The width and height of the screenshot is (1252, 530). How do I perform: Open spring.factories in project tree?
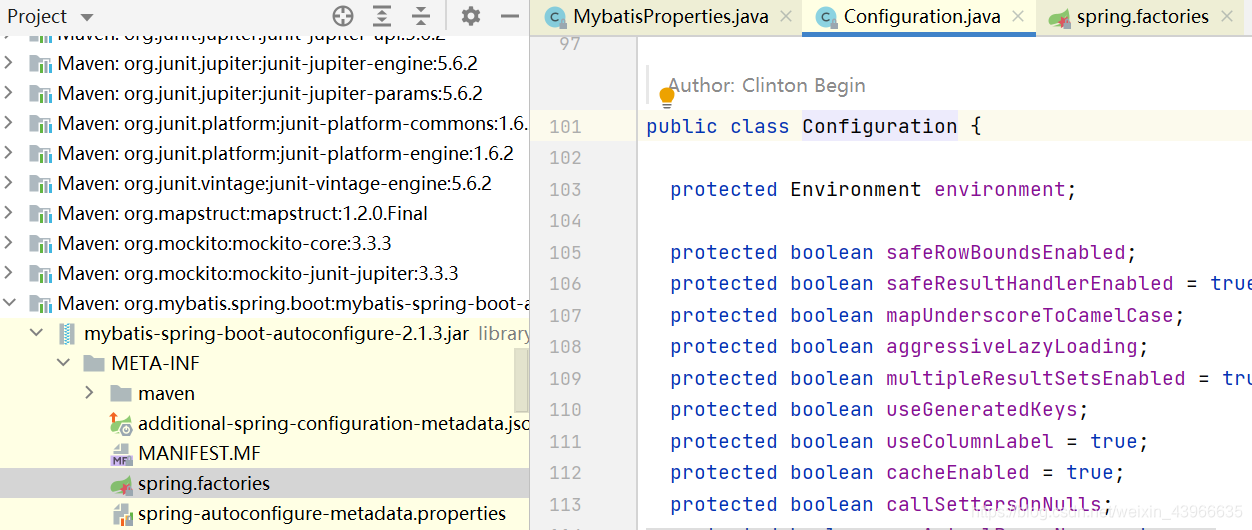click(204, 483)
